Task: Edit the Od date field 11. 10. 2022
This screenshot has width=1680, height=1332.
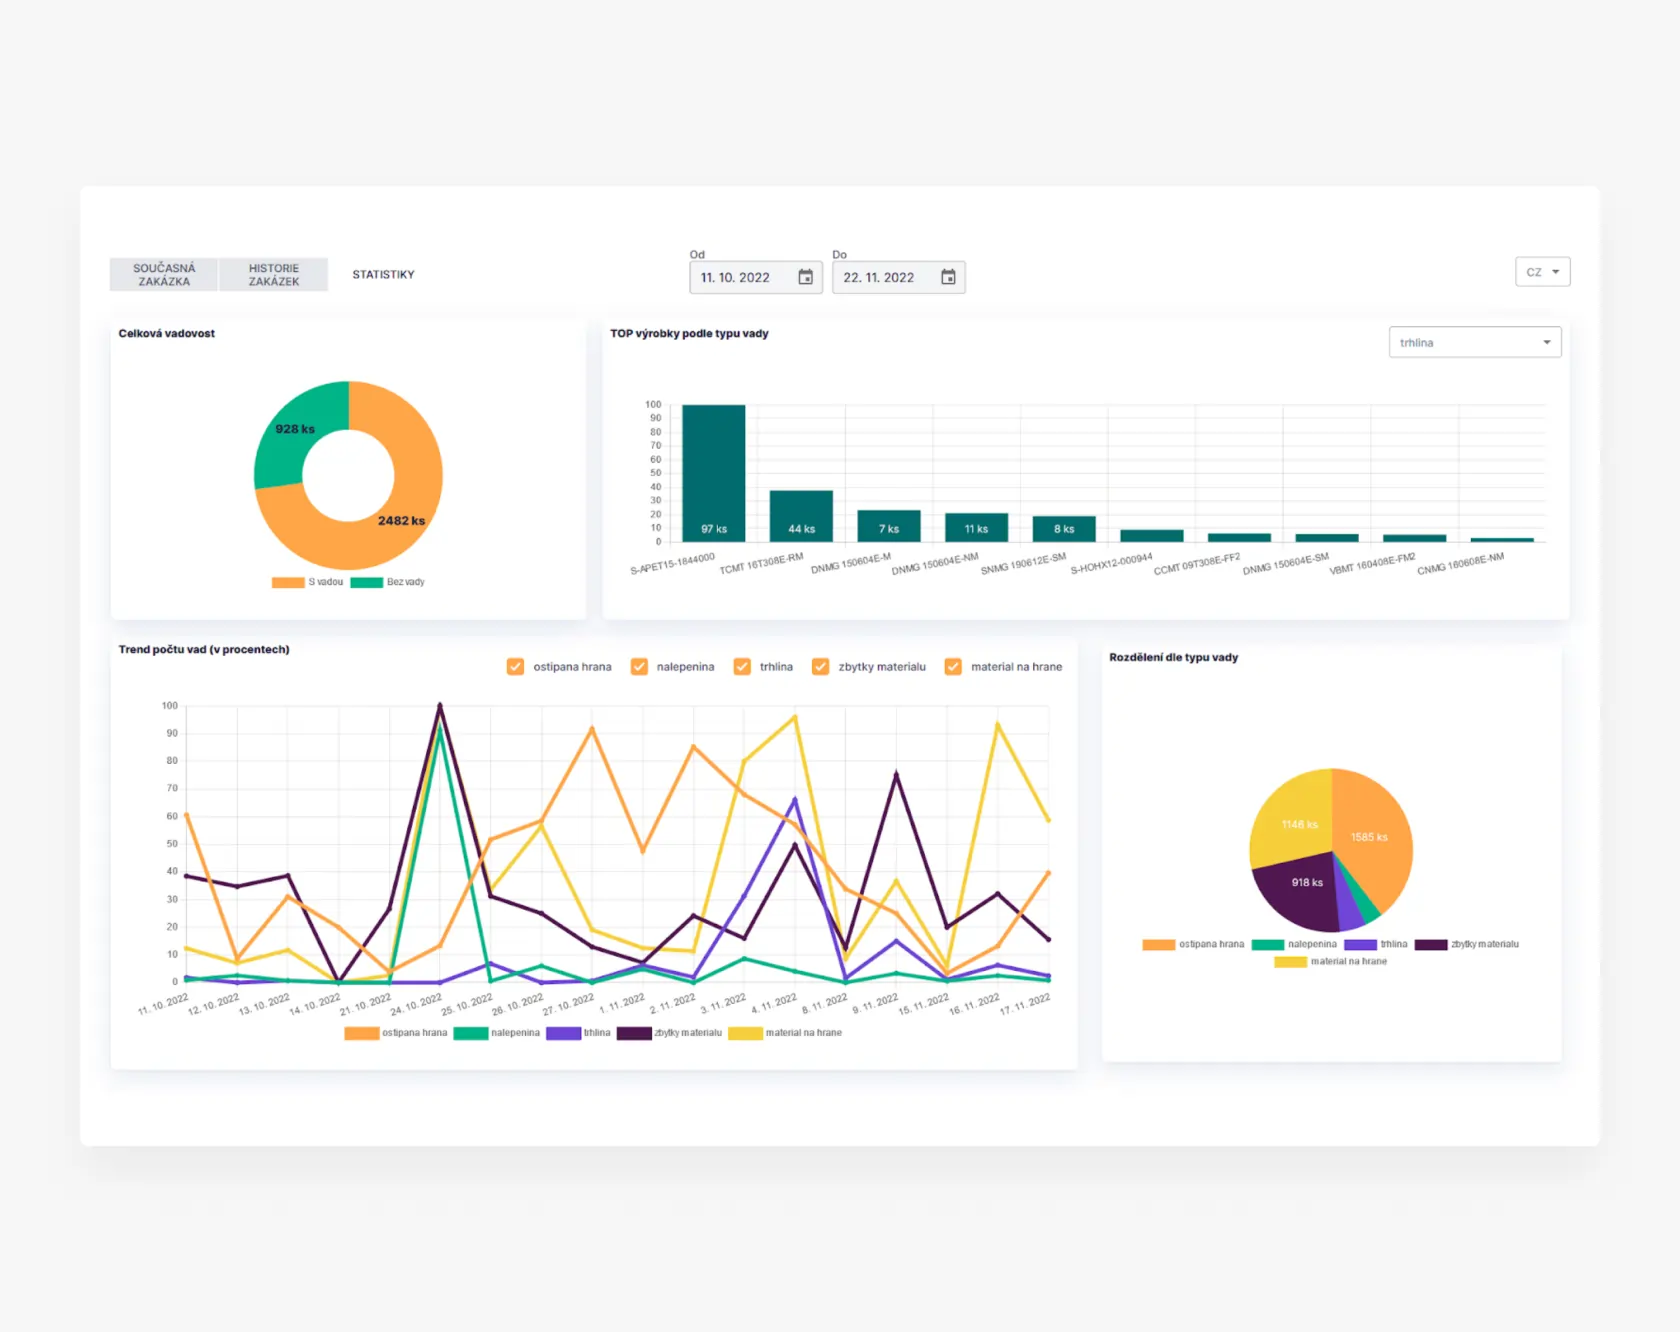Action: tap(756, 277)
